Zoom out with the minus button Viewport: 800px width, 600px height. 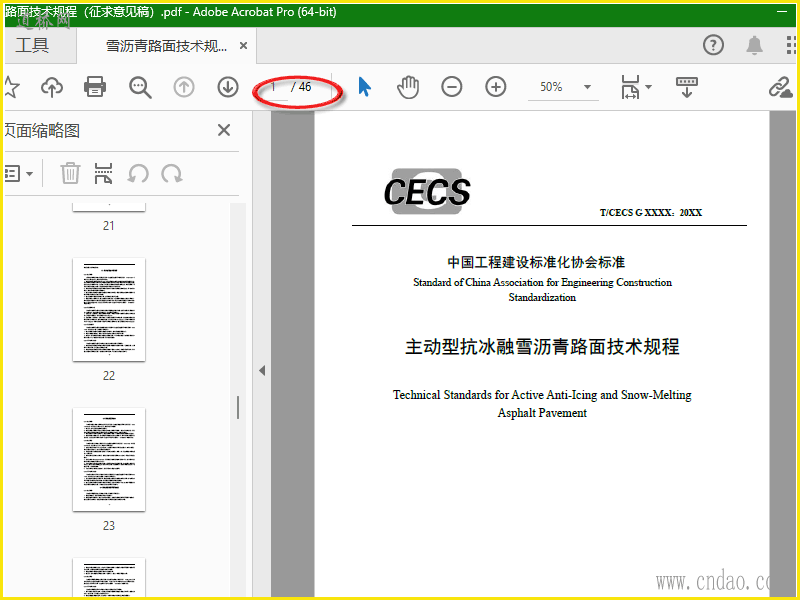coord(452,87)
